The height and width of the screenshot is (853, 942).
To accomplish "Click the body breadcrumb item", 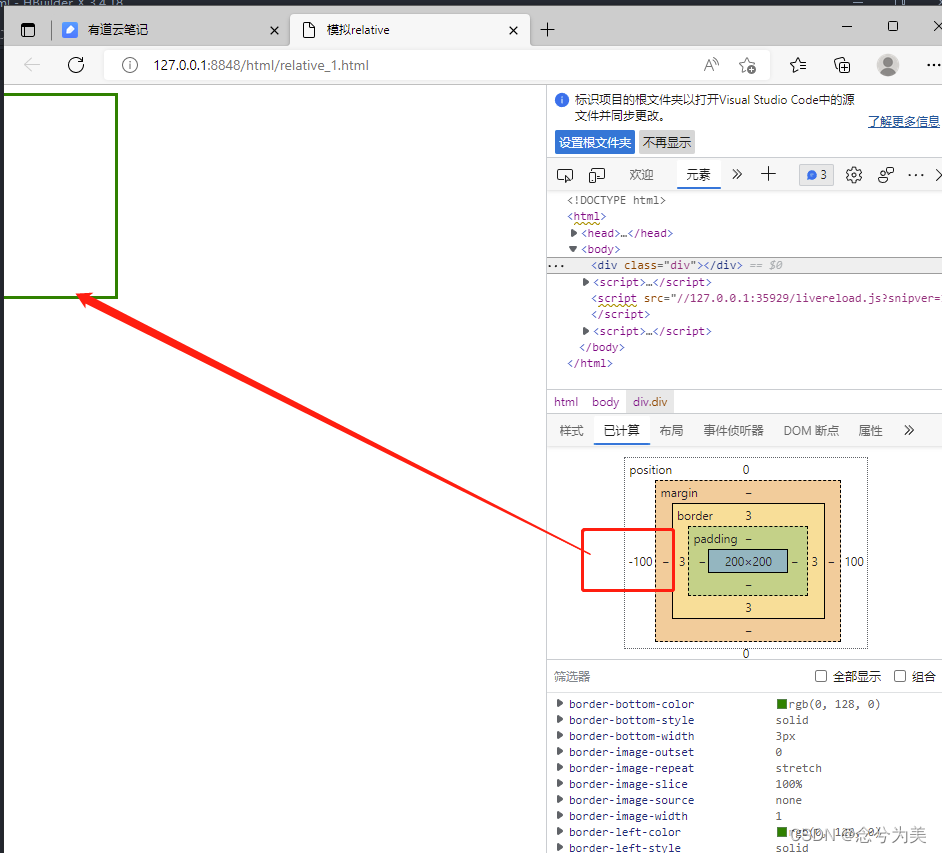I will point(605,402).
